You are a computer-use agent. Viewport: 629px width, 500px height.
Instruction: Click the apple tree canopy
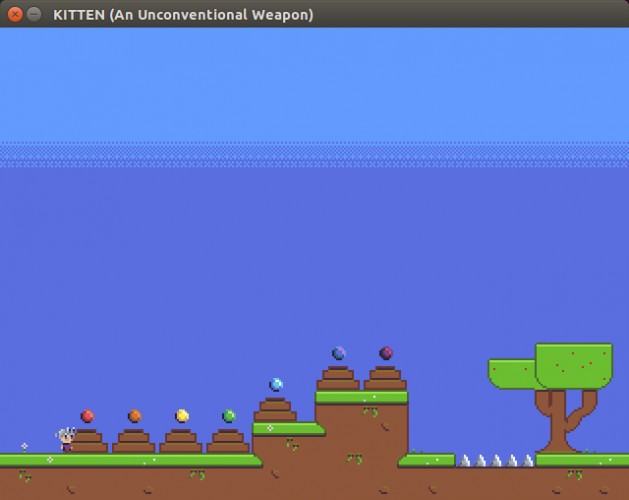tap(550, 366)
